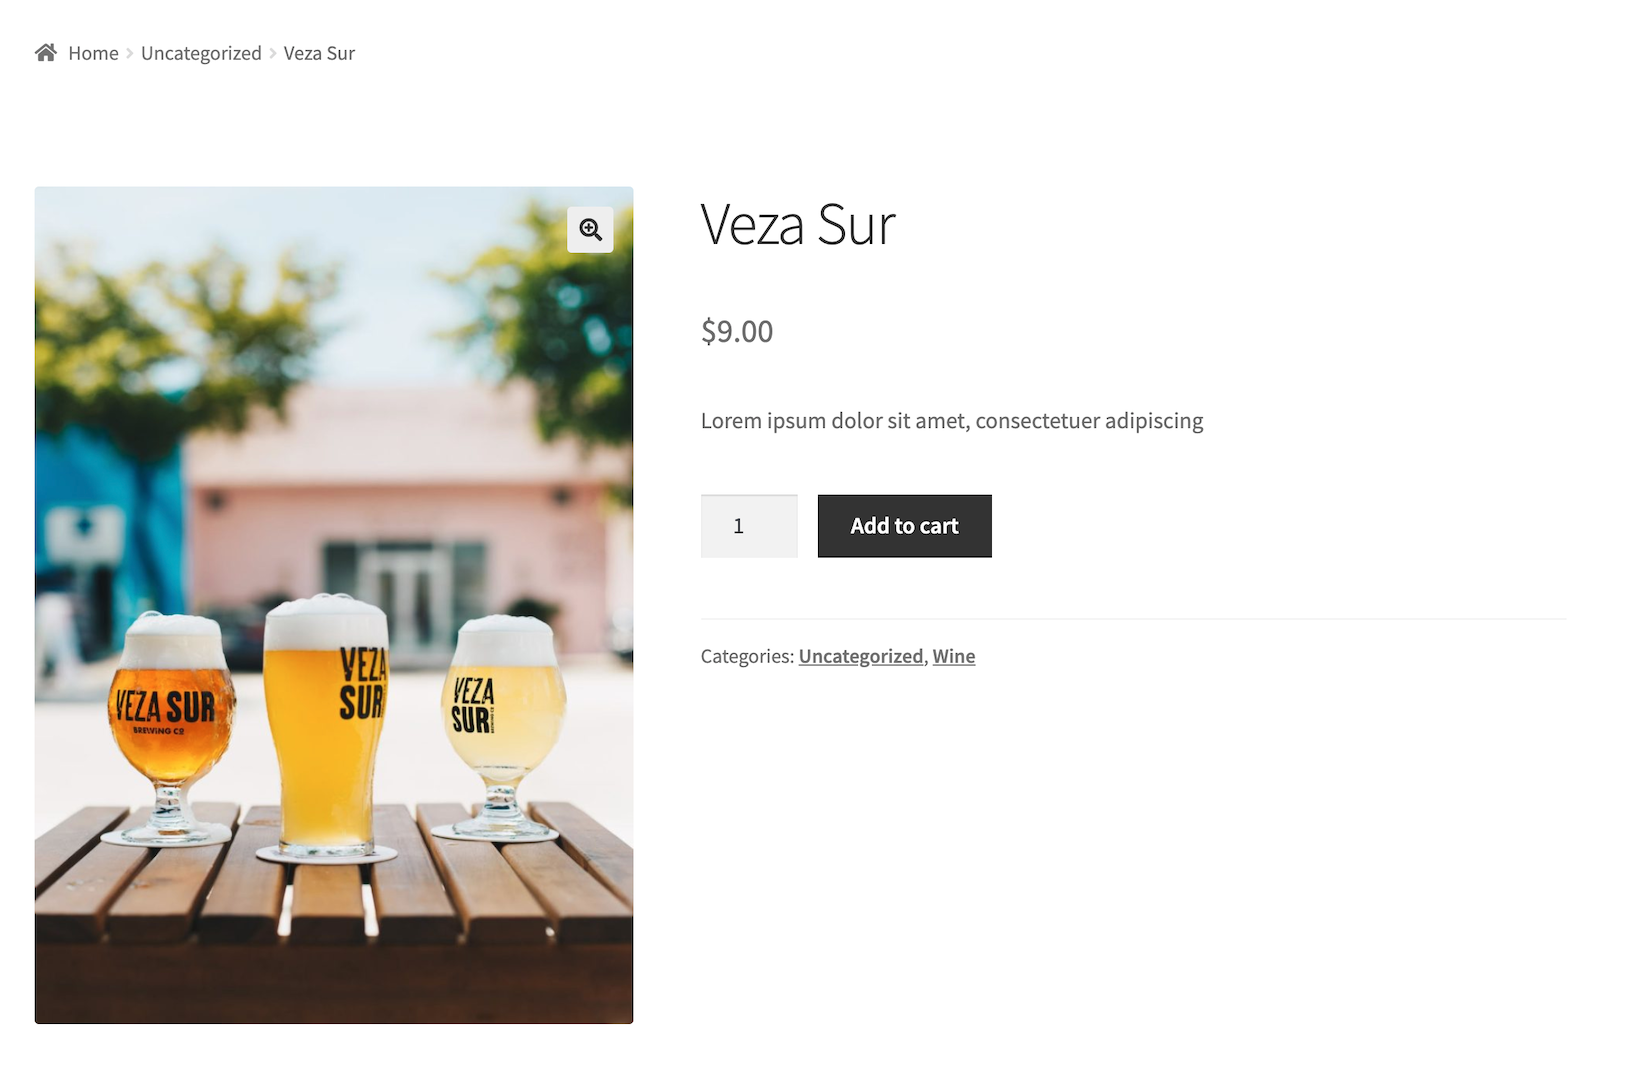Open the Uncategorized breadcrumb link
1640x1084 pixels.
pos(201,53)
